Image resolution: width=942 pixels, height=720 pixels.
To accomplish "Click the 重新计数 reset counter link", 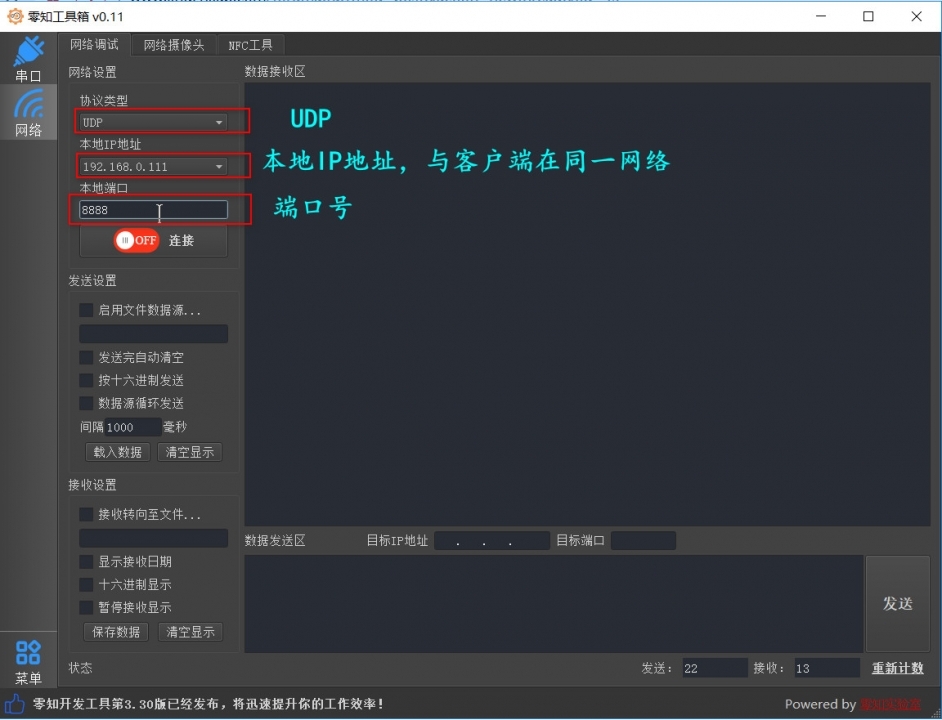I will (897, 668).
